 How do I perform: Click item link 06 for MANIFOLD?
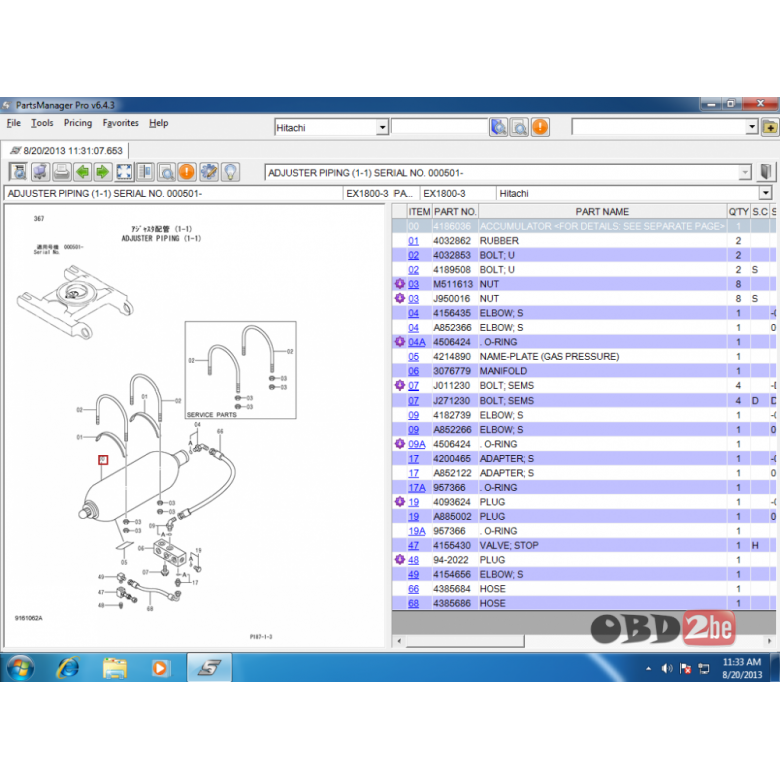tap(413, 371)
